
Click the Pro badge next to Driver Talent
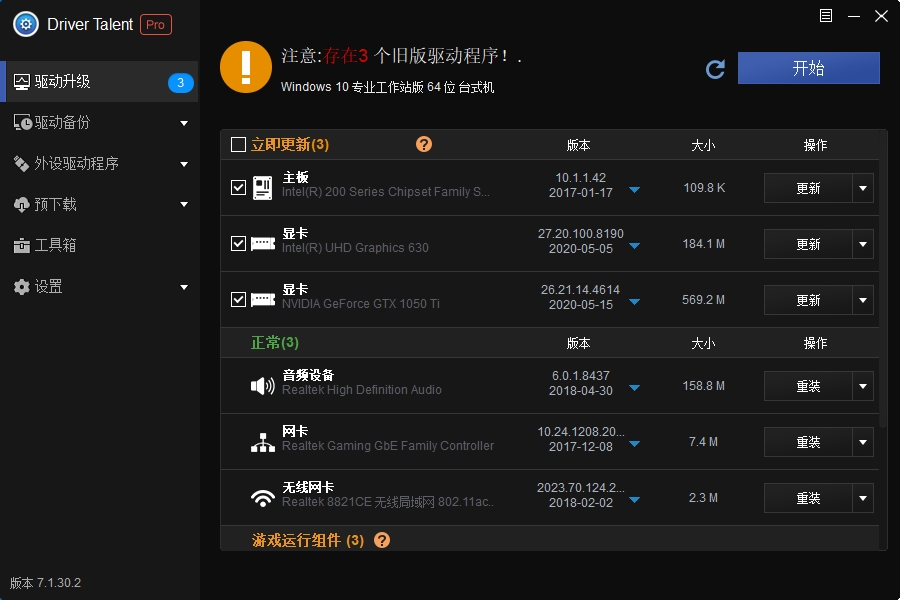[x=156, y=25]
